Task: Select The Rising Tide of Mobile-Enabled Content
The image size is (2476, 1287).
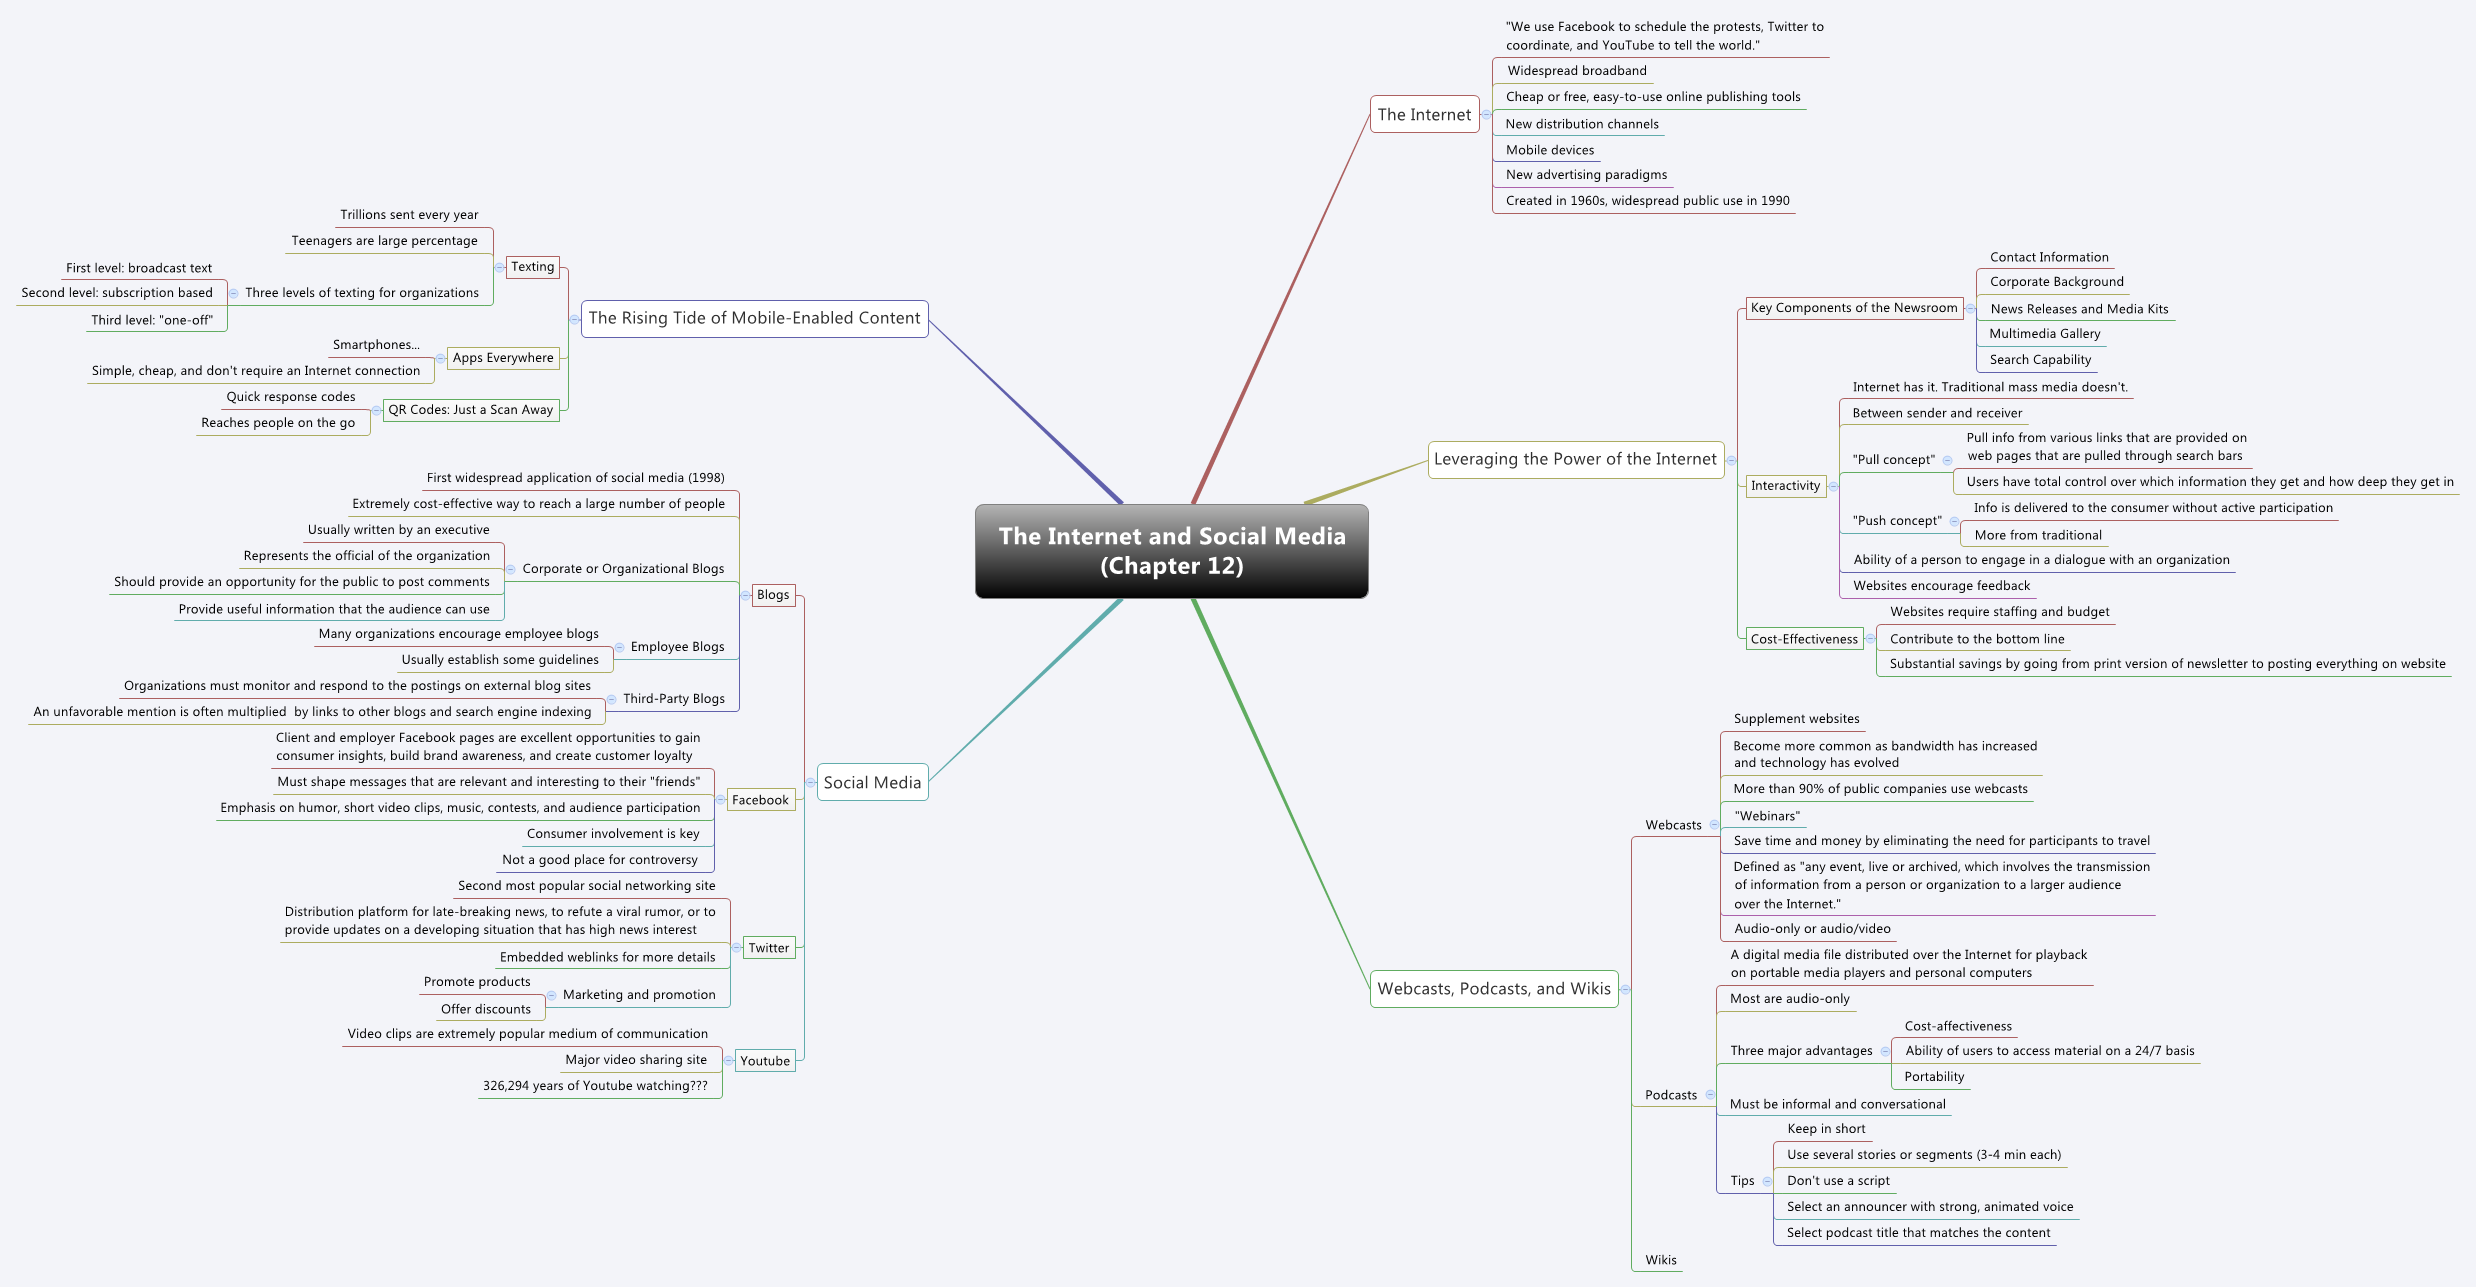Action: pos(754,318)
